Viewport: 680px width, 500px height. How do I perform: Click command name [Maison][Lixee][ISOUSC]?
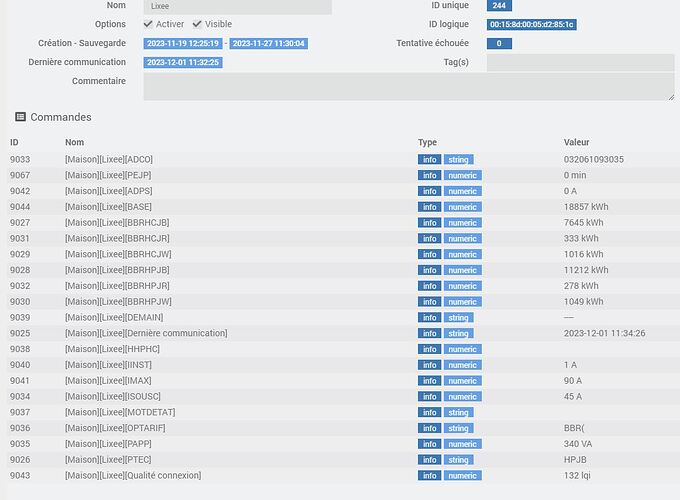tap(113, 396)
